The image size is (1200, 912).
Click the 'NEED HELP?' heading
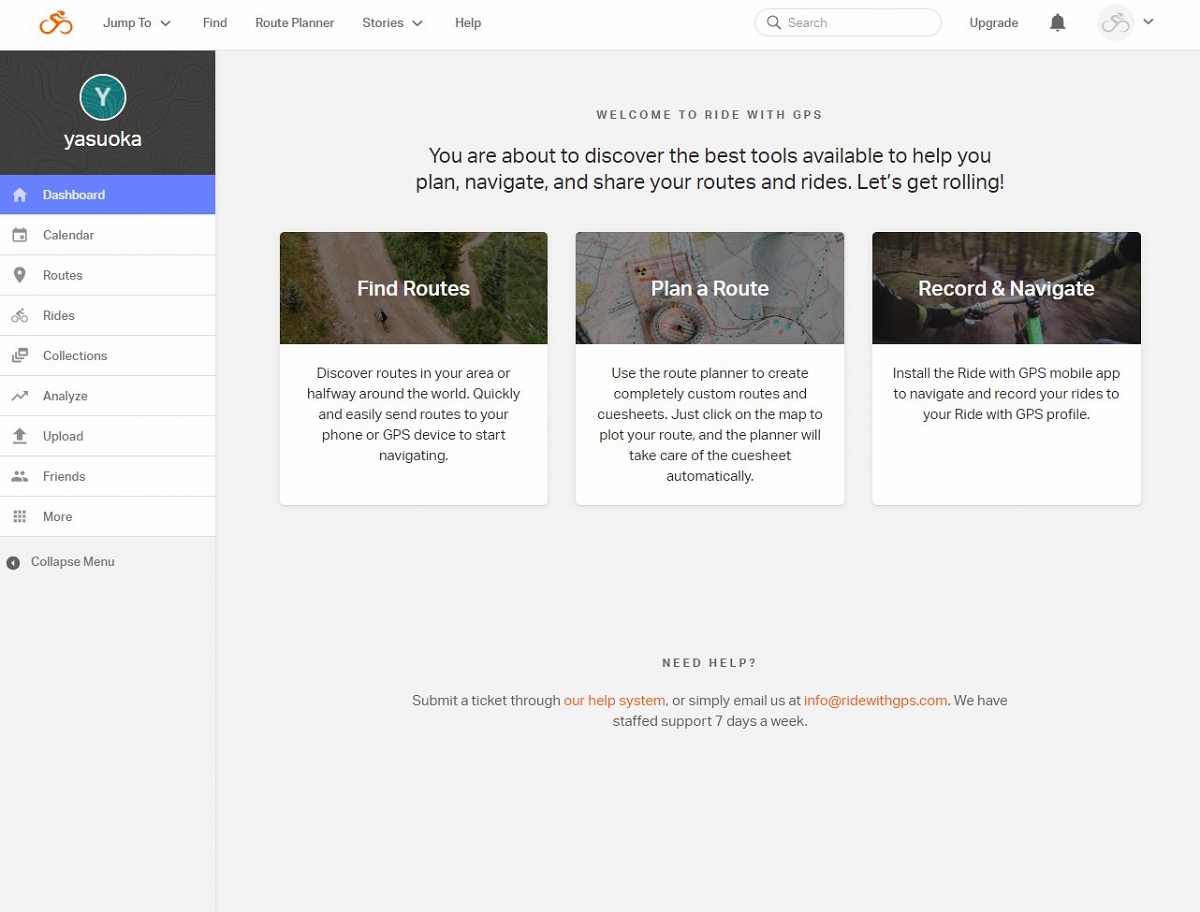tap(709, 663)
